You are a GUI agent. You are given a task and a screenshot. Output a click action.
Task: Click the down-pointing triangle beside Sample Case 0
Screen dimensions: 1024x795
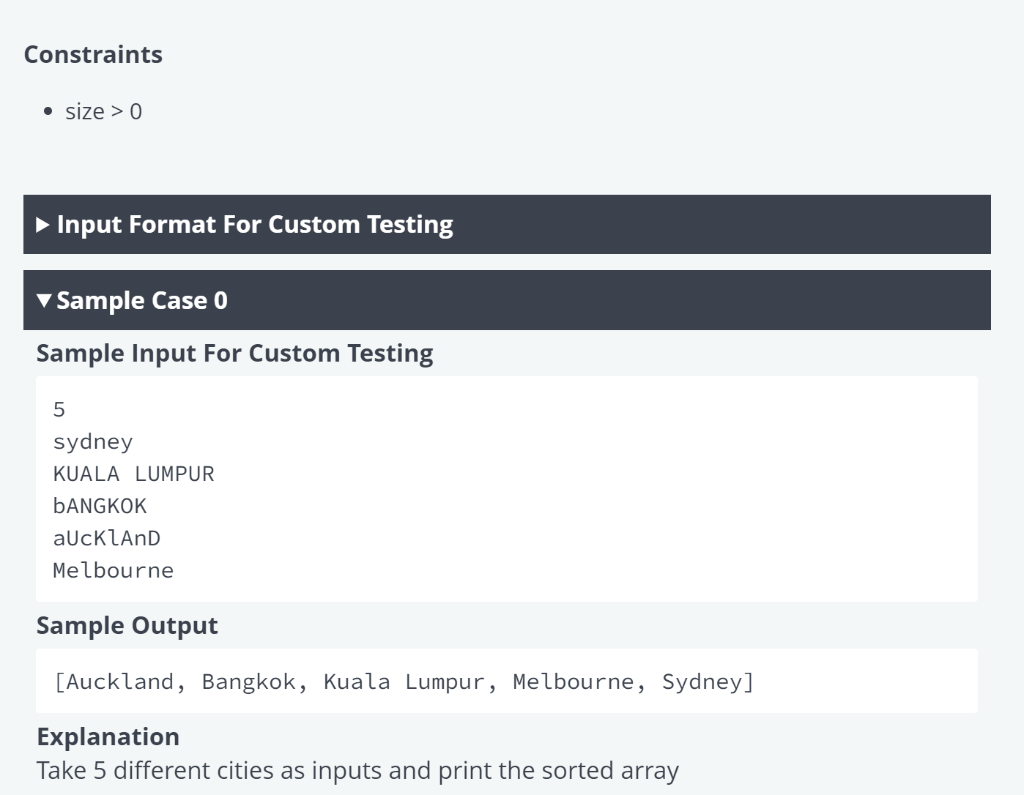pyautogui.click(x=43, y=301)
